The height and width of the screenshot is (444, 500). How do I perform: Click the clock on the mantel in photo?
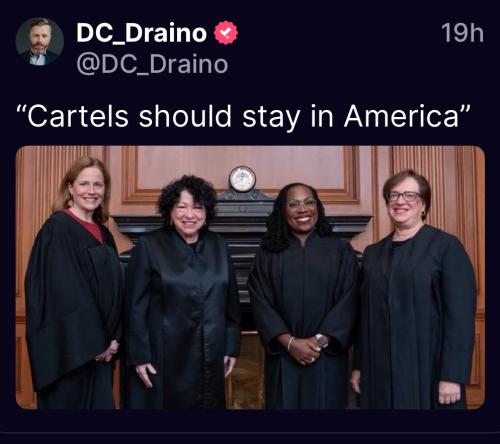pyautogui.click(x=242, y=179)
